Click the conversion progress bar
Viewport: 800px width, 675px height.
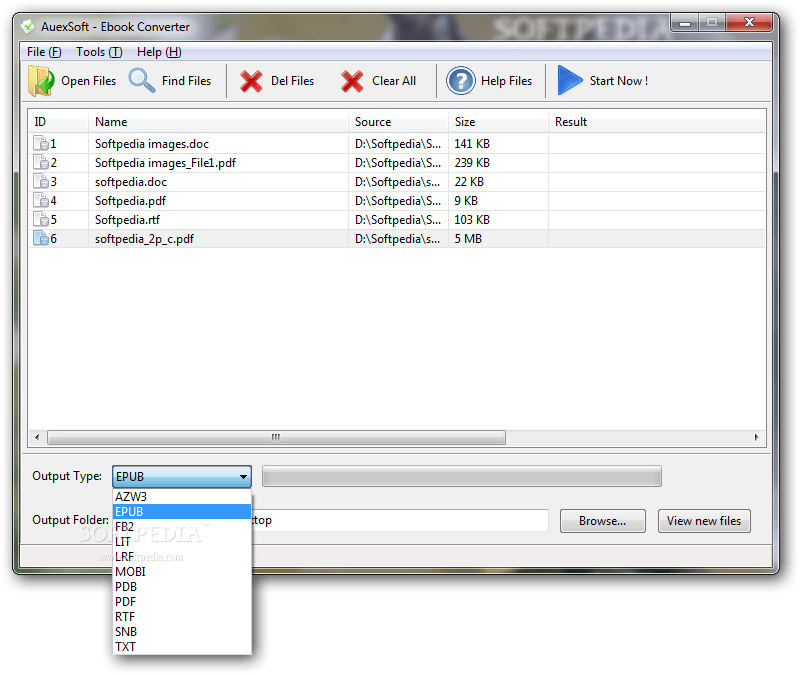462,476
